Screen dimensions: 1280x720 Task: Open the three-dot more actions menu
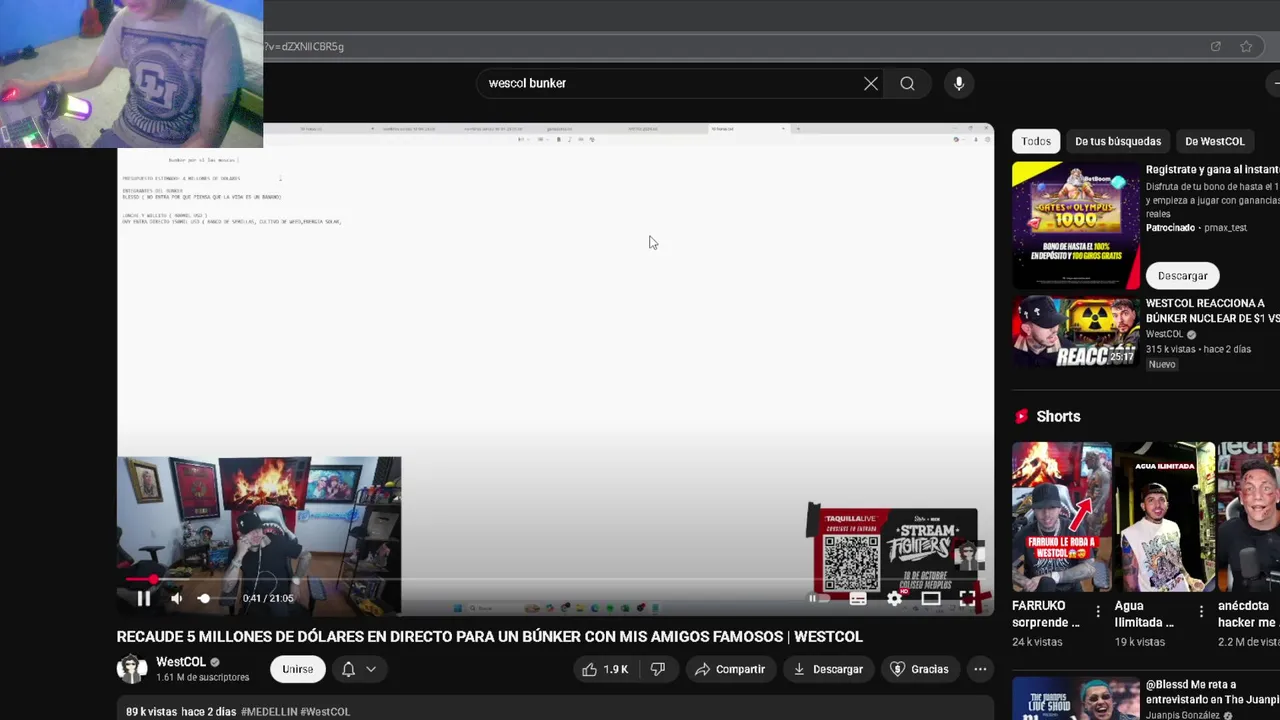click(980, 669)
